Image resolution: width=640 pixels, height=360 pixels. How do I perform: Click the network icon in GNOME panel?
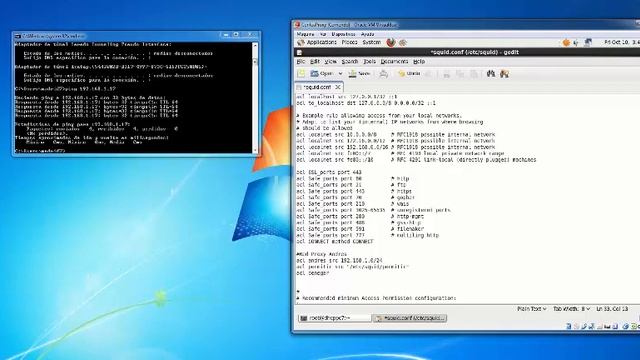tap(588, 42)
